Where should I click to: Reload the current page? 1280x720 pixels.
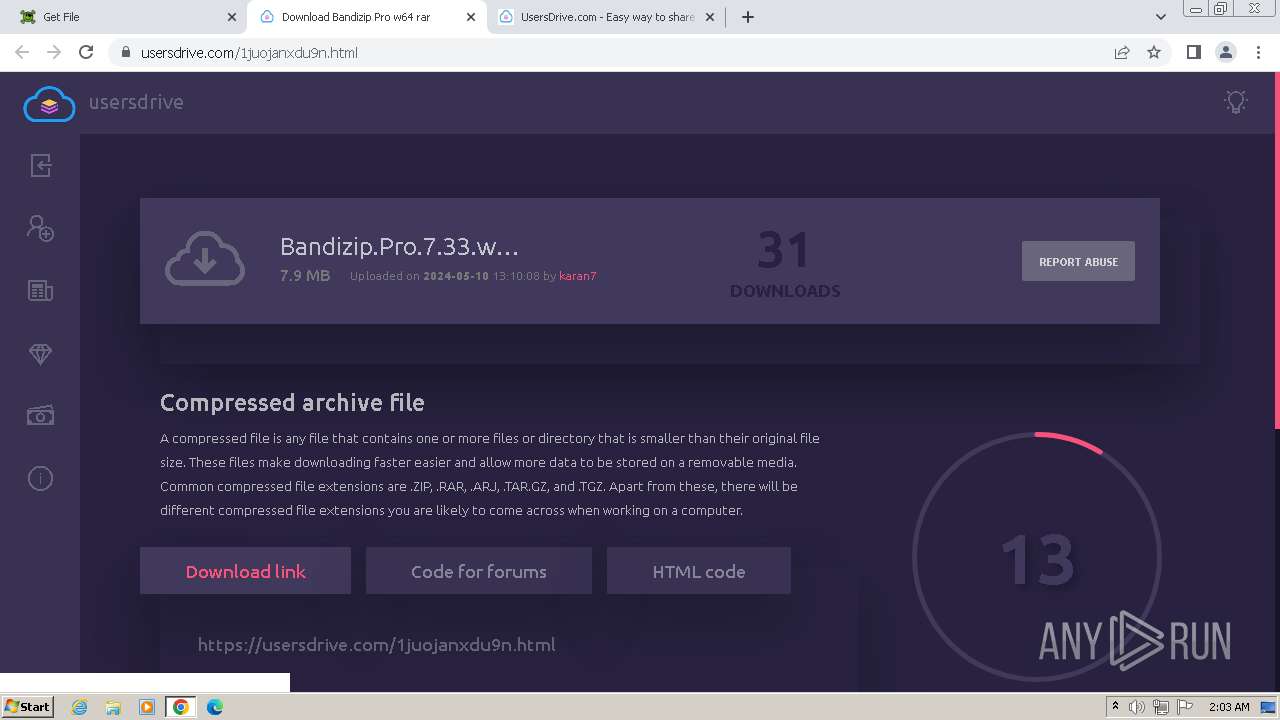(86, 52)
